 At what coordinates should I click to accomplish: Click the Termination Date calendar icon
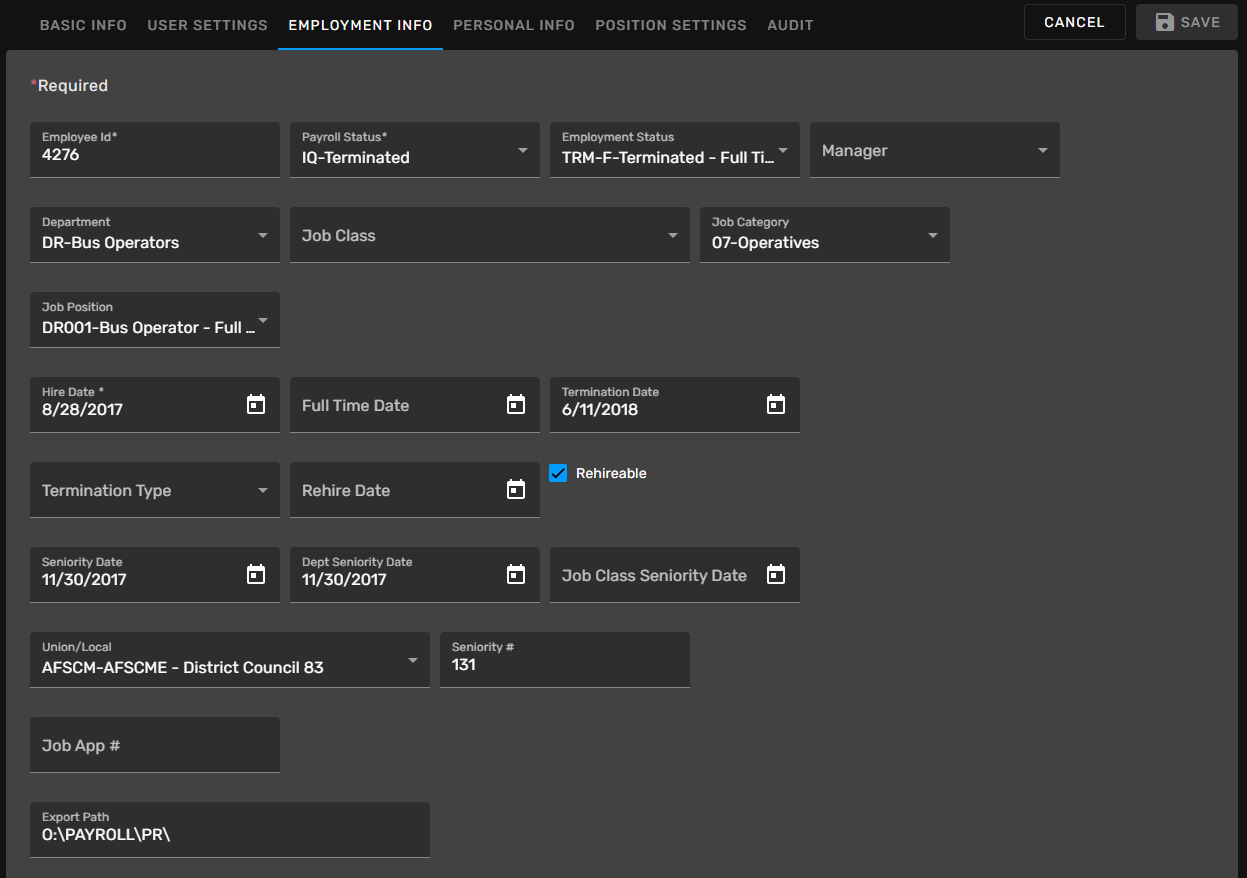tap(776, 405)
